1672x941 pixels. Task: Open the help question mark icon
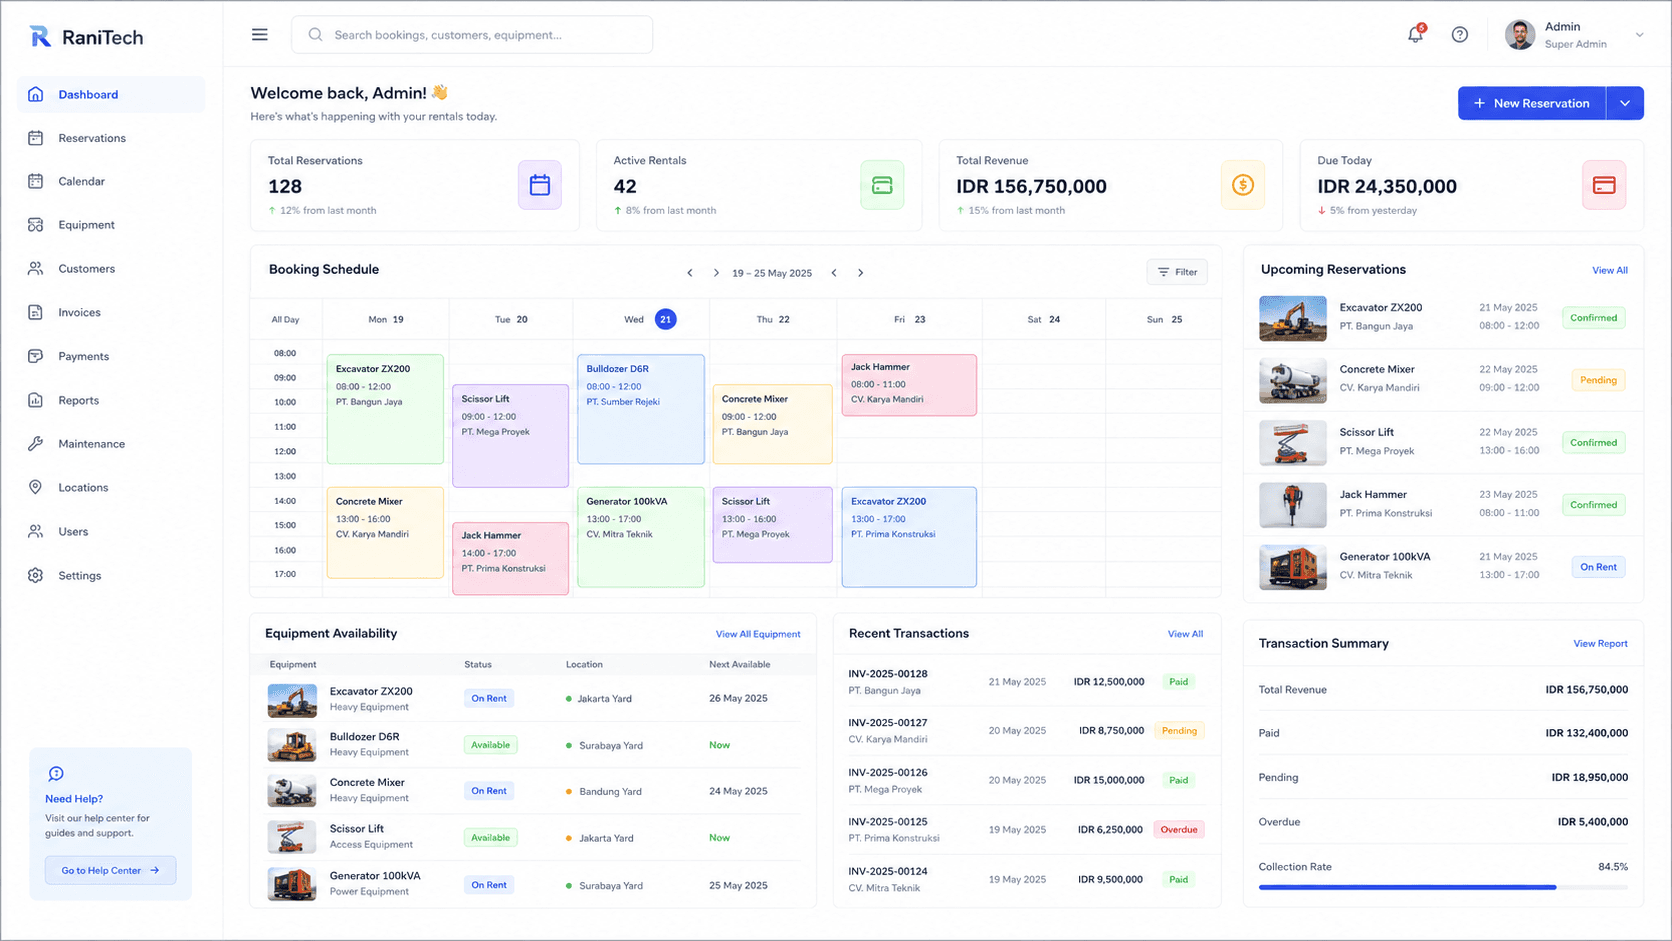coord(1460,35)
